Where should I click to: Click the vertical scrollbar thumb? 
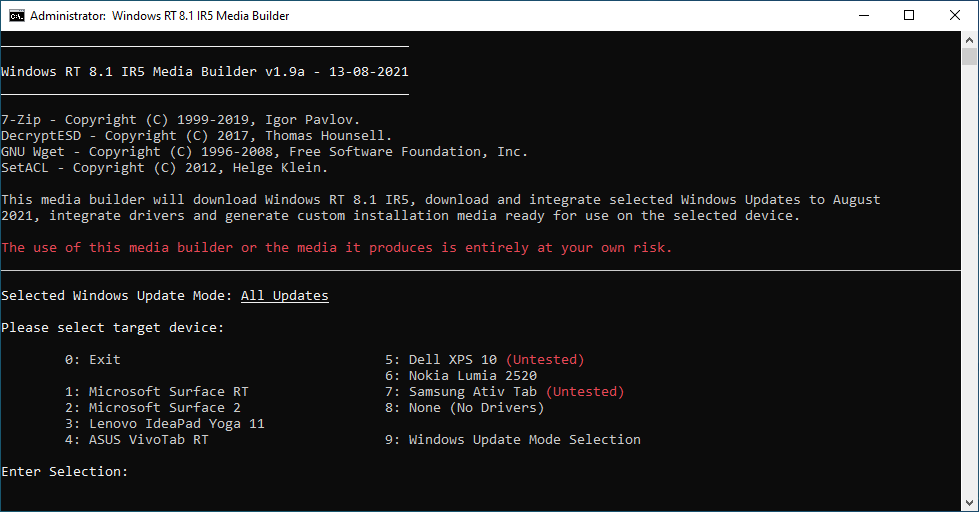(x=969, y=56)
